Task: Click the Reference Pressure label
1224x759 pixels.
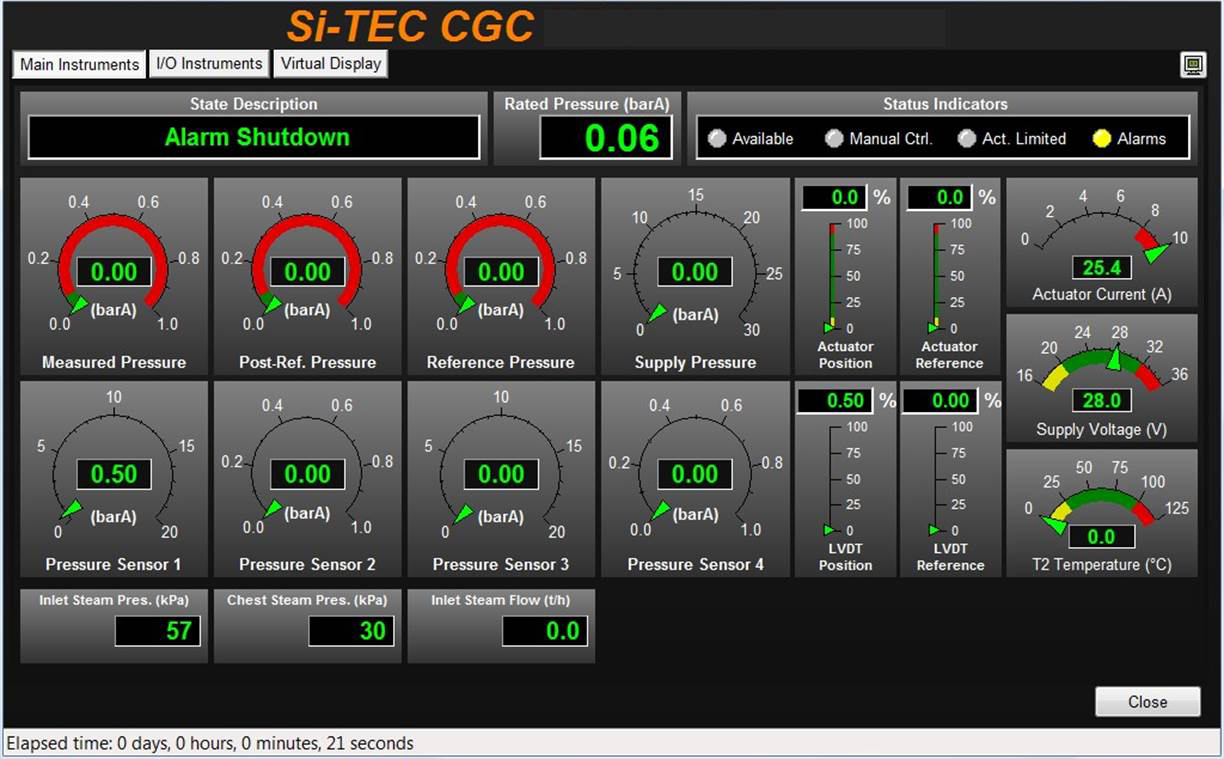Action: (501, 362)
